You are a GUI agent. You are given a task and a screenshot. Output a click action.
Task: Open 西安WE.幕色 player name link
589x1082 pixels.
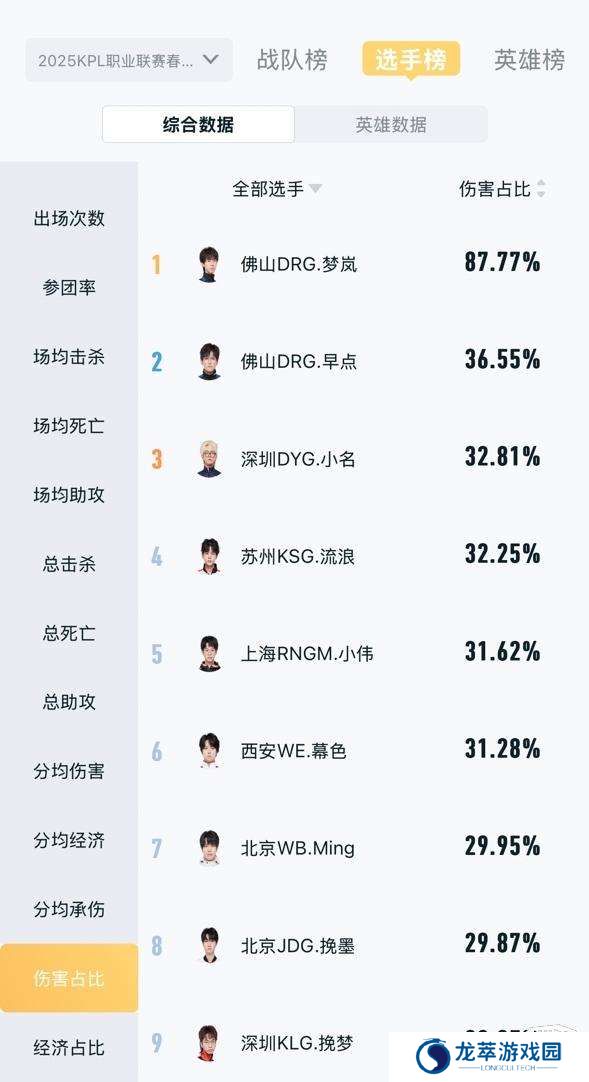pyautogui.click(x=293, y=751)
